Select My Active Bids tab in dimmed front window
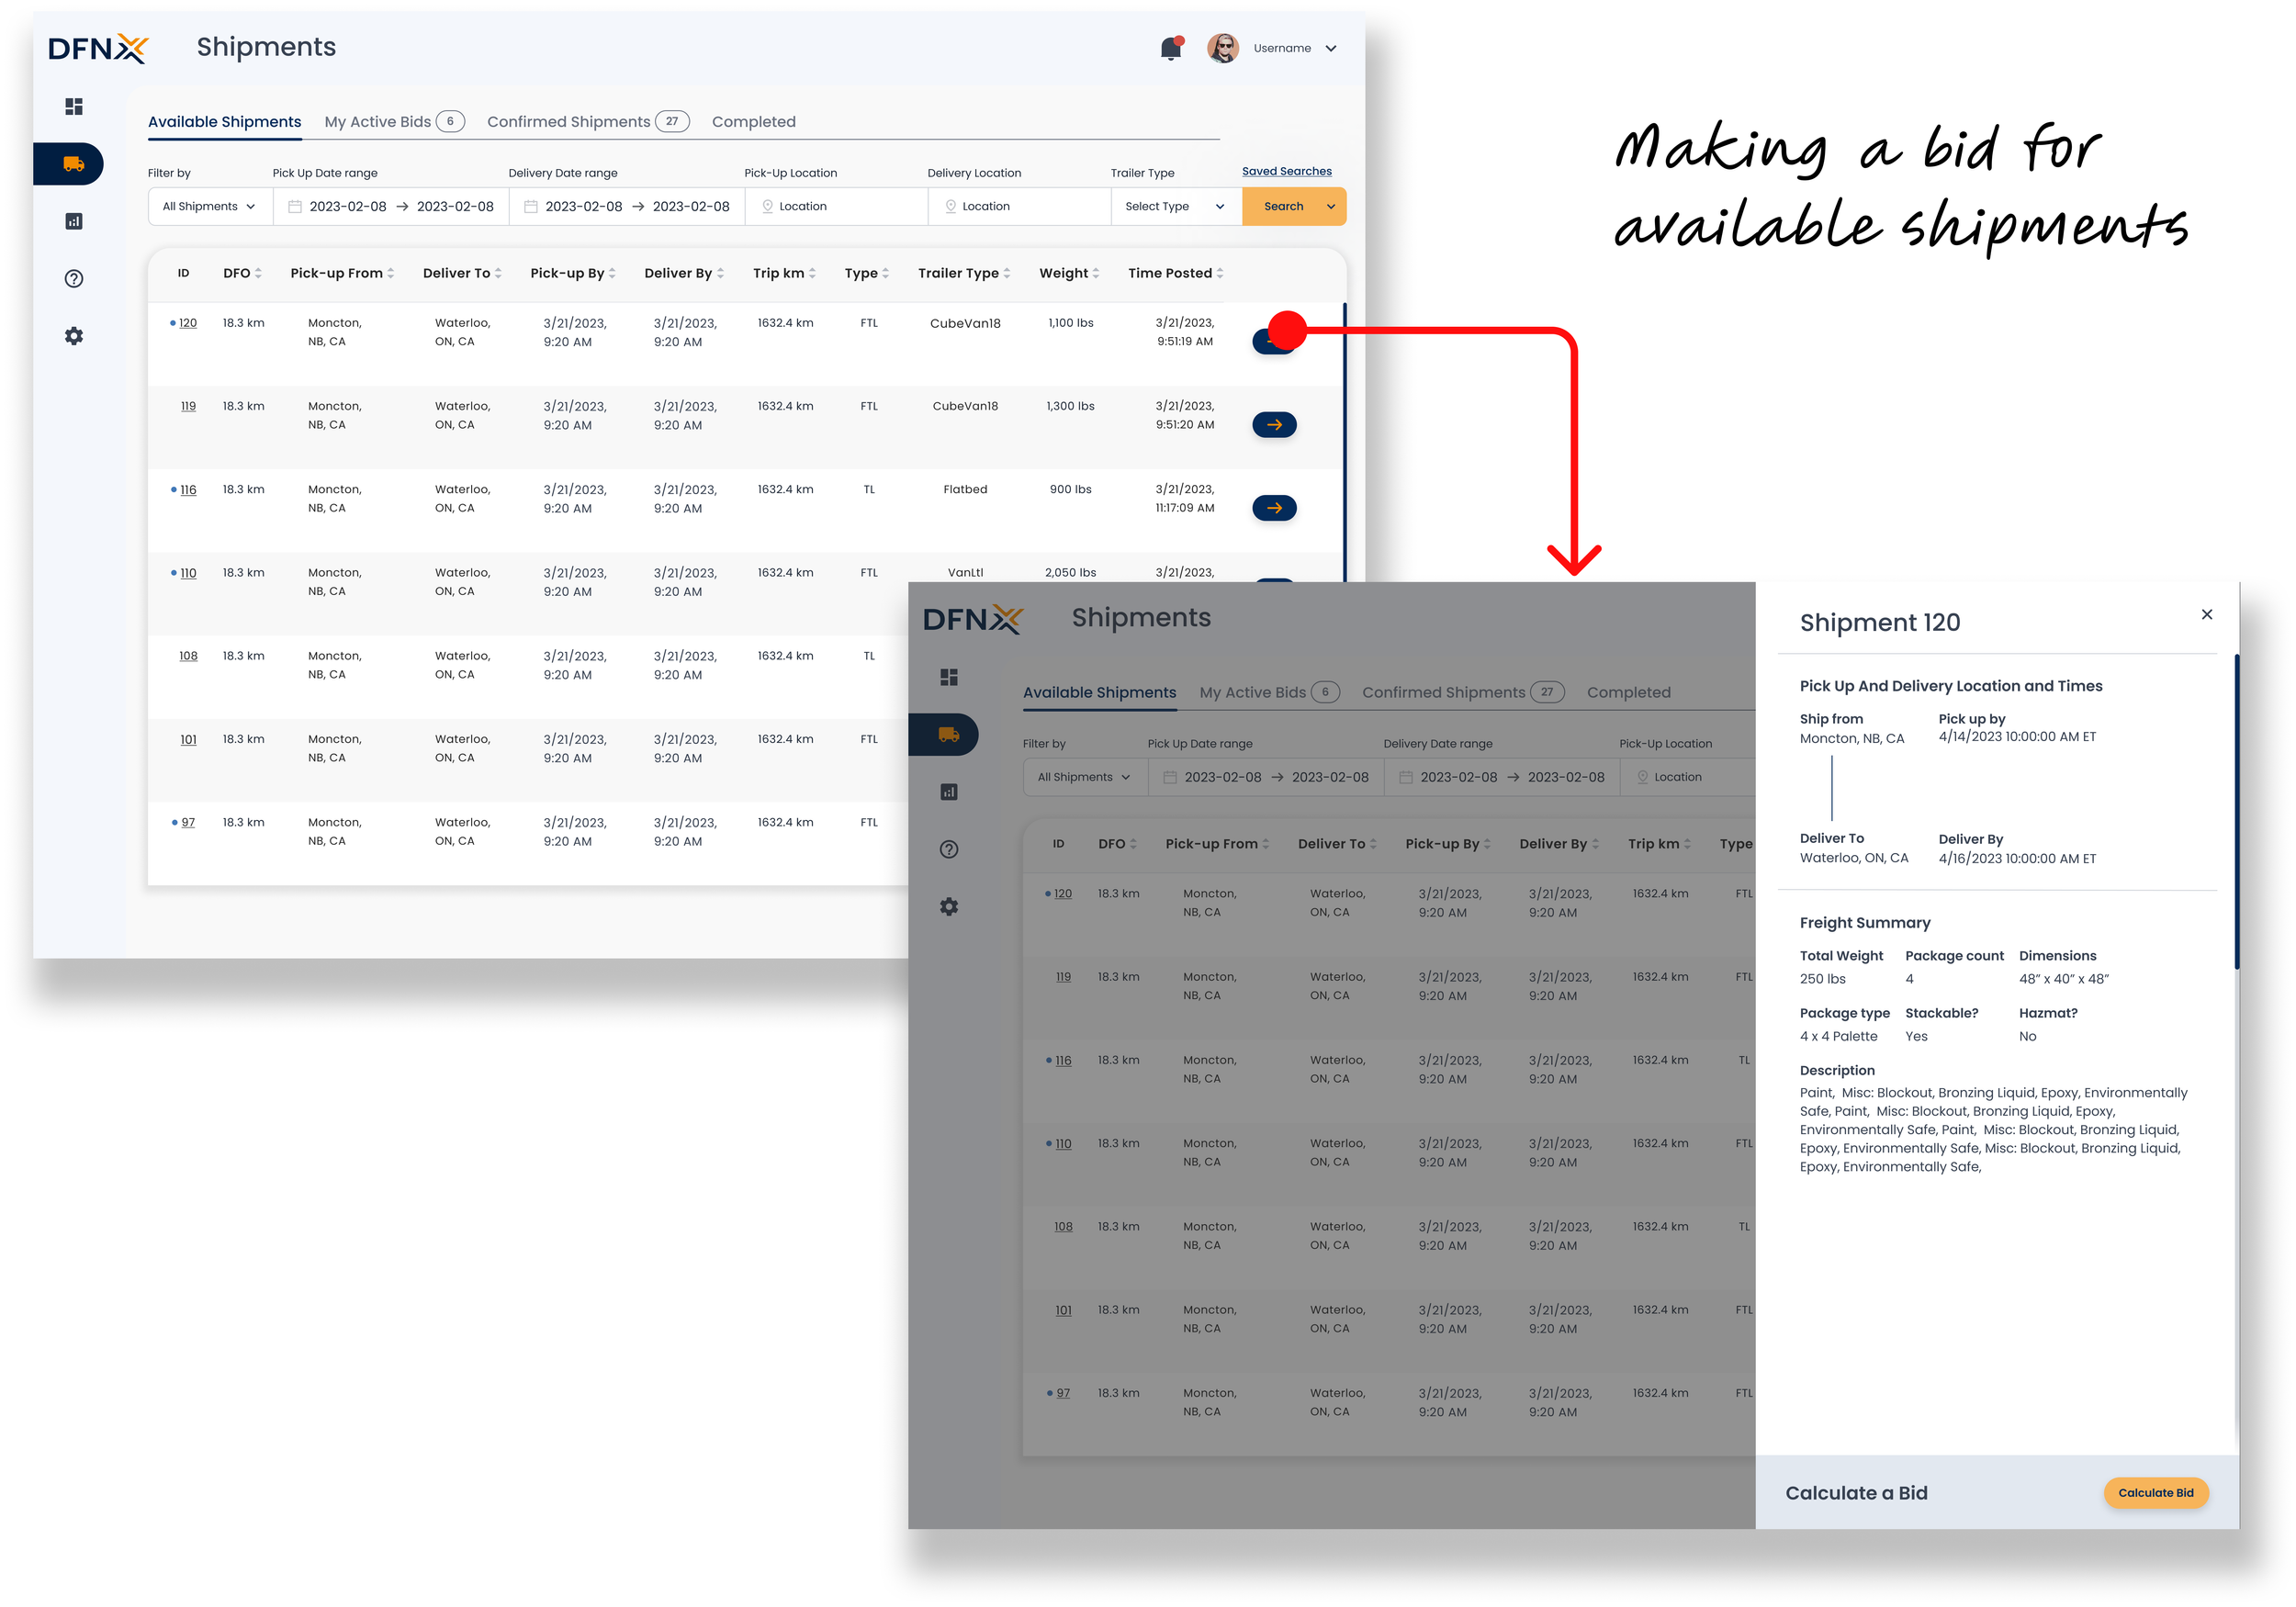This screenshot has height=1607, width=2296. pos(1269,693)
